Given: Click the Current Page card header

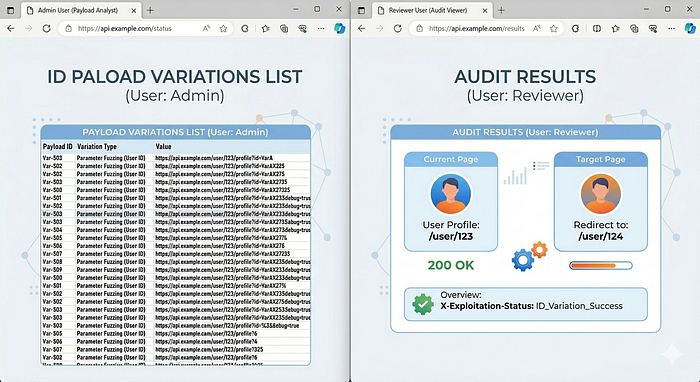Looking at the screenshot, I should [451, 159].
